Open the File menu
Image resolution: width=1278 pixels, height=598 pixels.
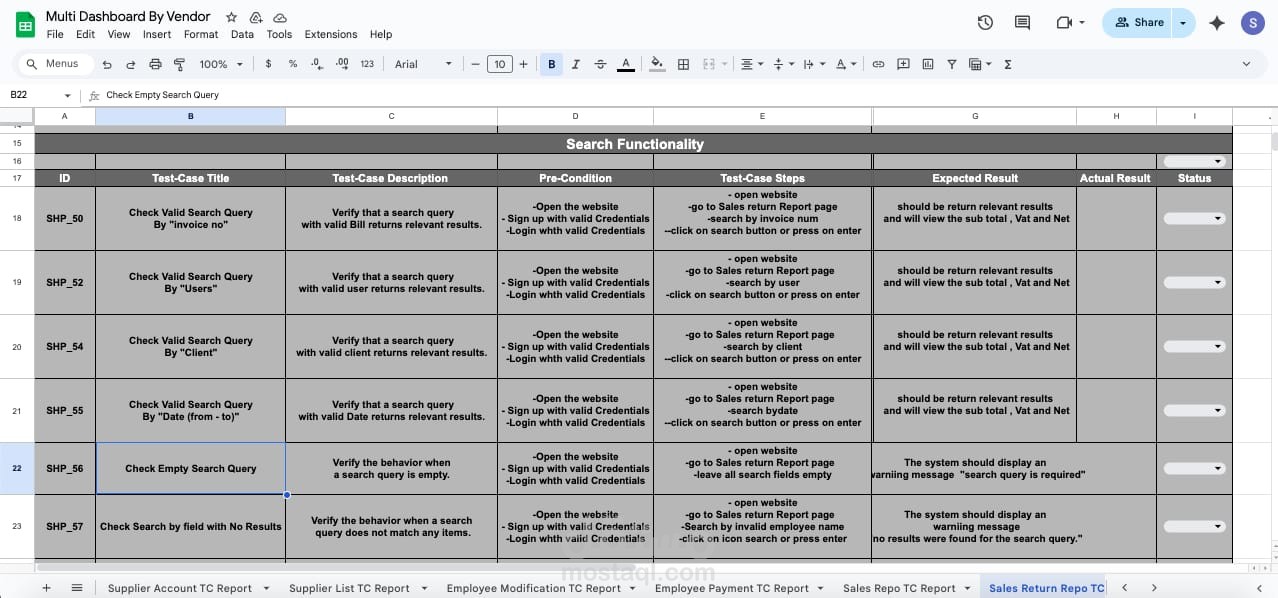[55, 34]
